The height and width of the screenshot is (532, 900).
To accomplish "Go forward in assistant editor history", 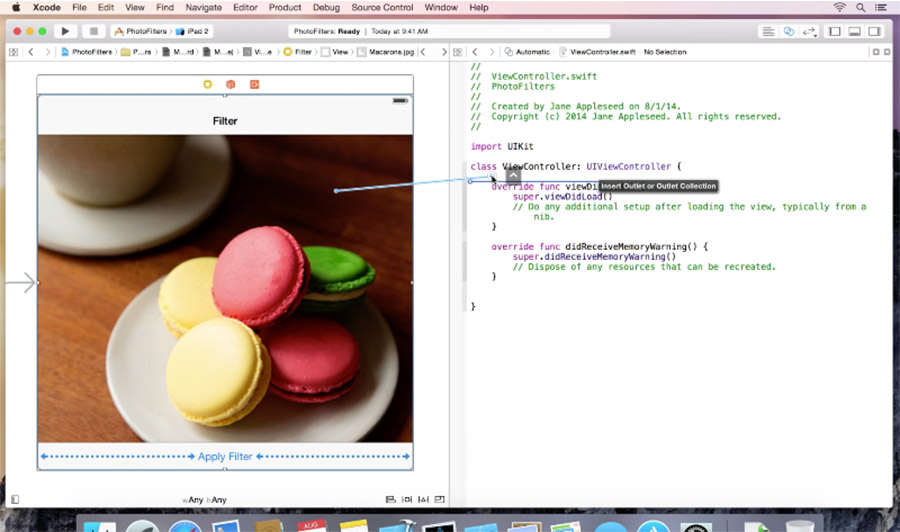I will [x=491, y=52].
